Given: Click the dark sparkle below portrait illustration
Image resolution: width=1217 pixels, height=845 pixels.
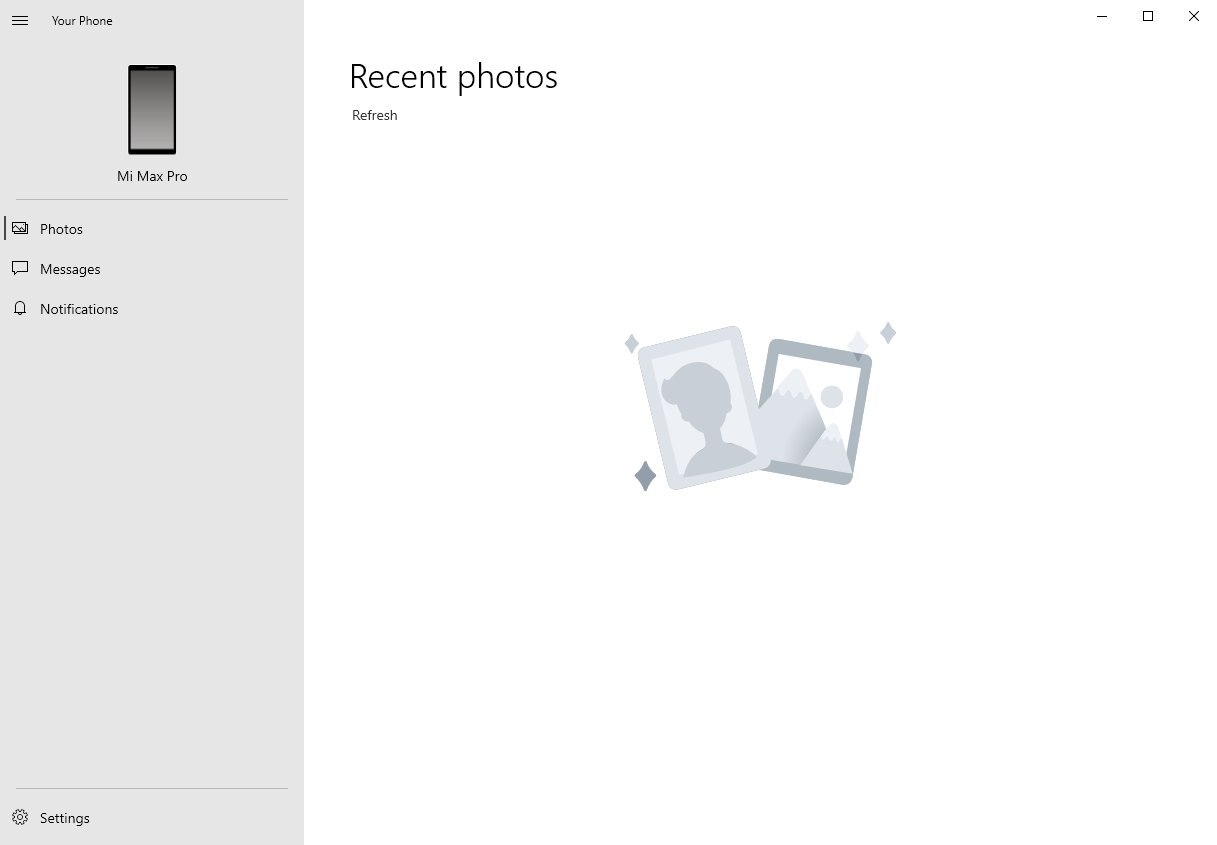Looking at the screenshot, I should (646, 476).
